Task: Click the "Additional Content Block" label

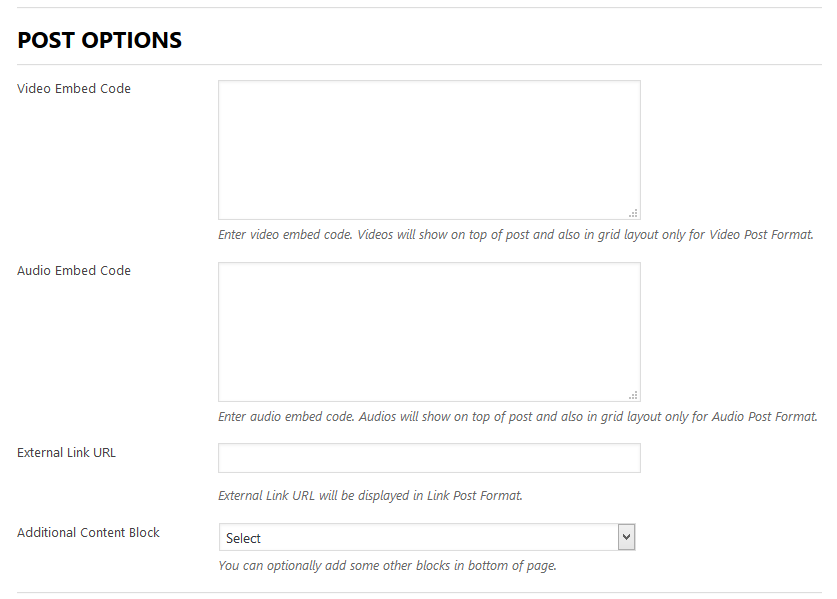Action: click(88, 533)
